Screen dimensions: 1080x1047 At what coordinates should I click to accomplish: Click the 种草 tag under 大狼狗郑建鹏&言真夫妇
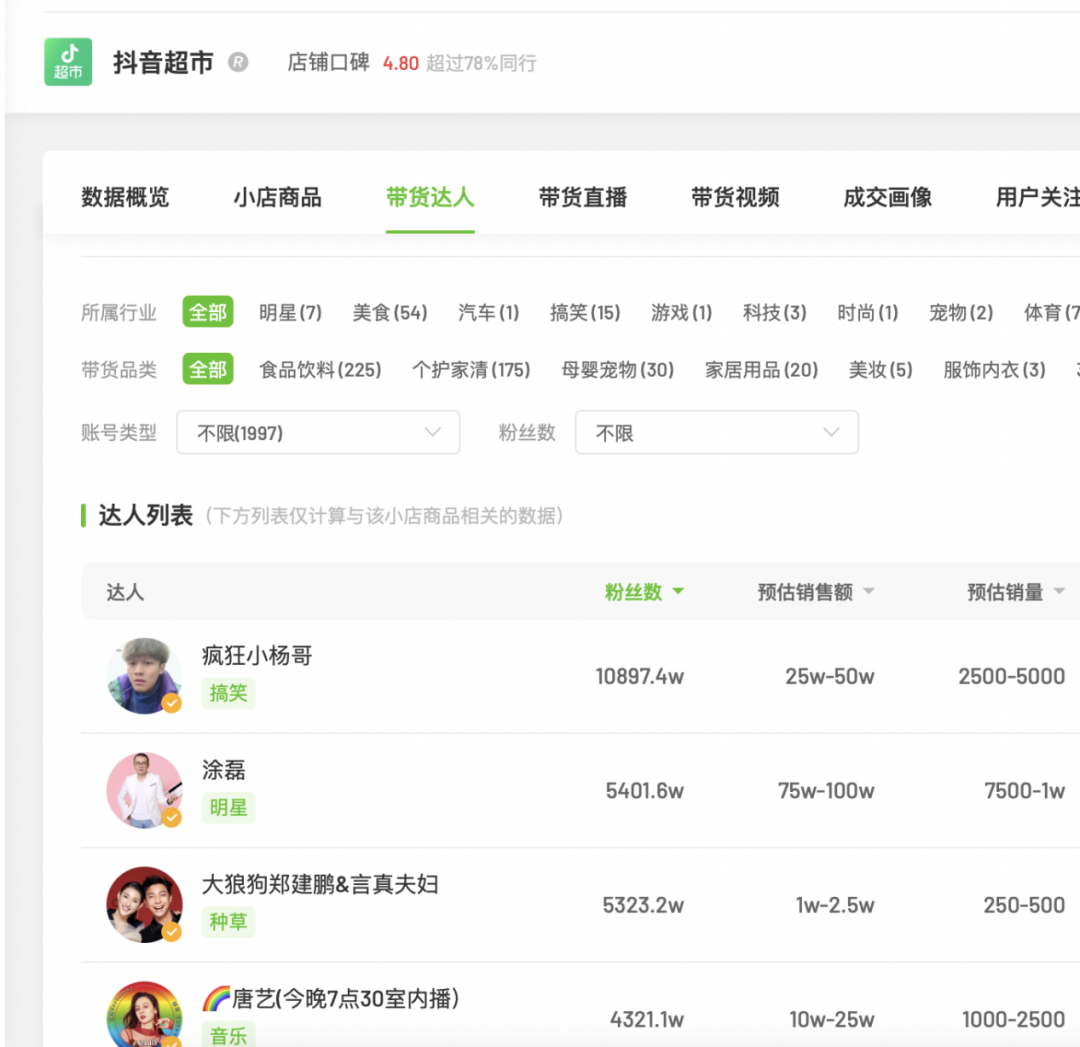(229, 922)
